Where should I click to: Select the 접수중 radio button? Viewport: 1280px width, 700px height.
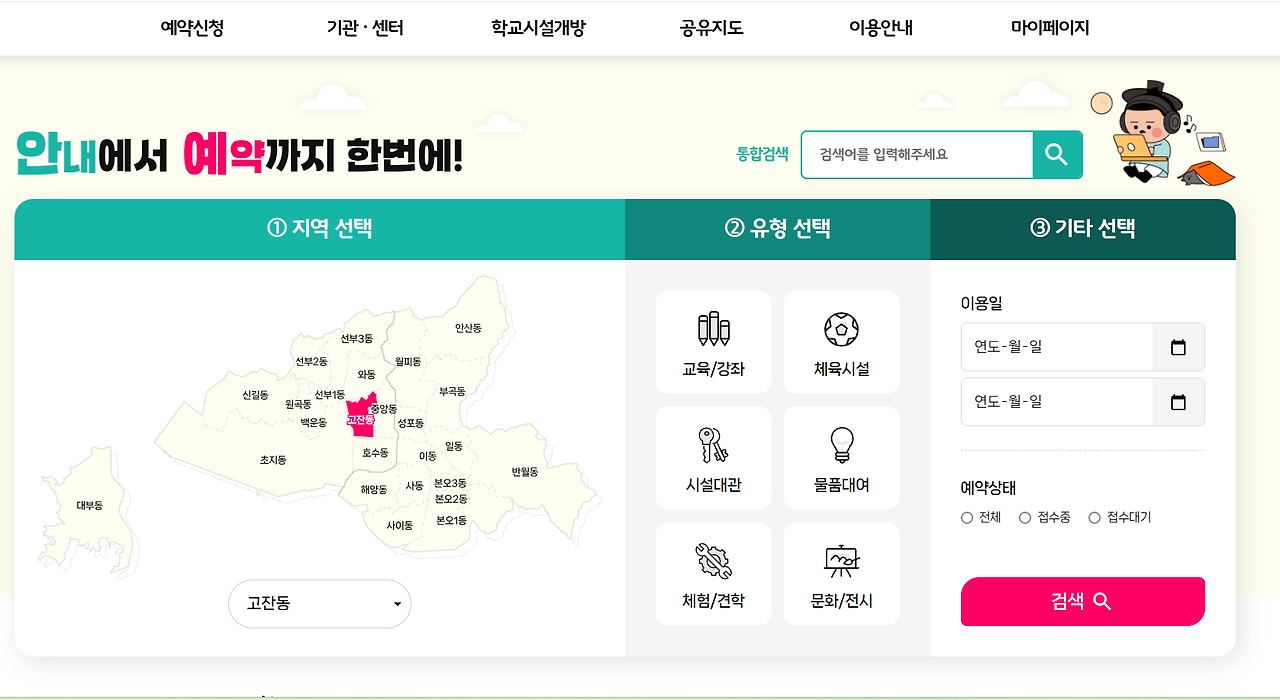pos(1025,518)
